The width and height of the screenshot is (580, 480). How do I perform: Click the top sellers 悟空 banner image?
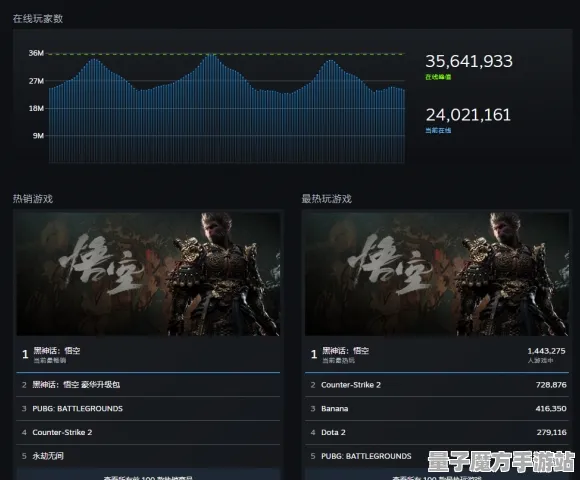point(148,274)
